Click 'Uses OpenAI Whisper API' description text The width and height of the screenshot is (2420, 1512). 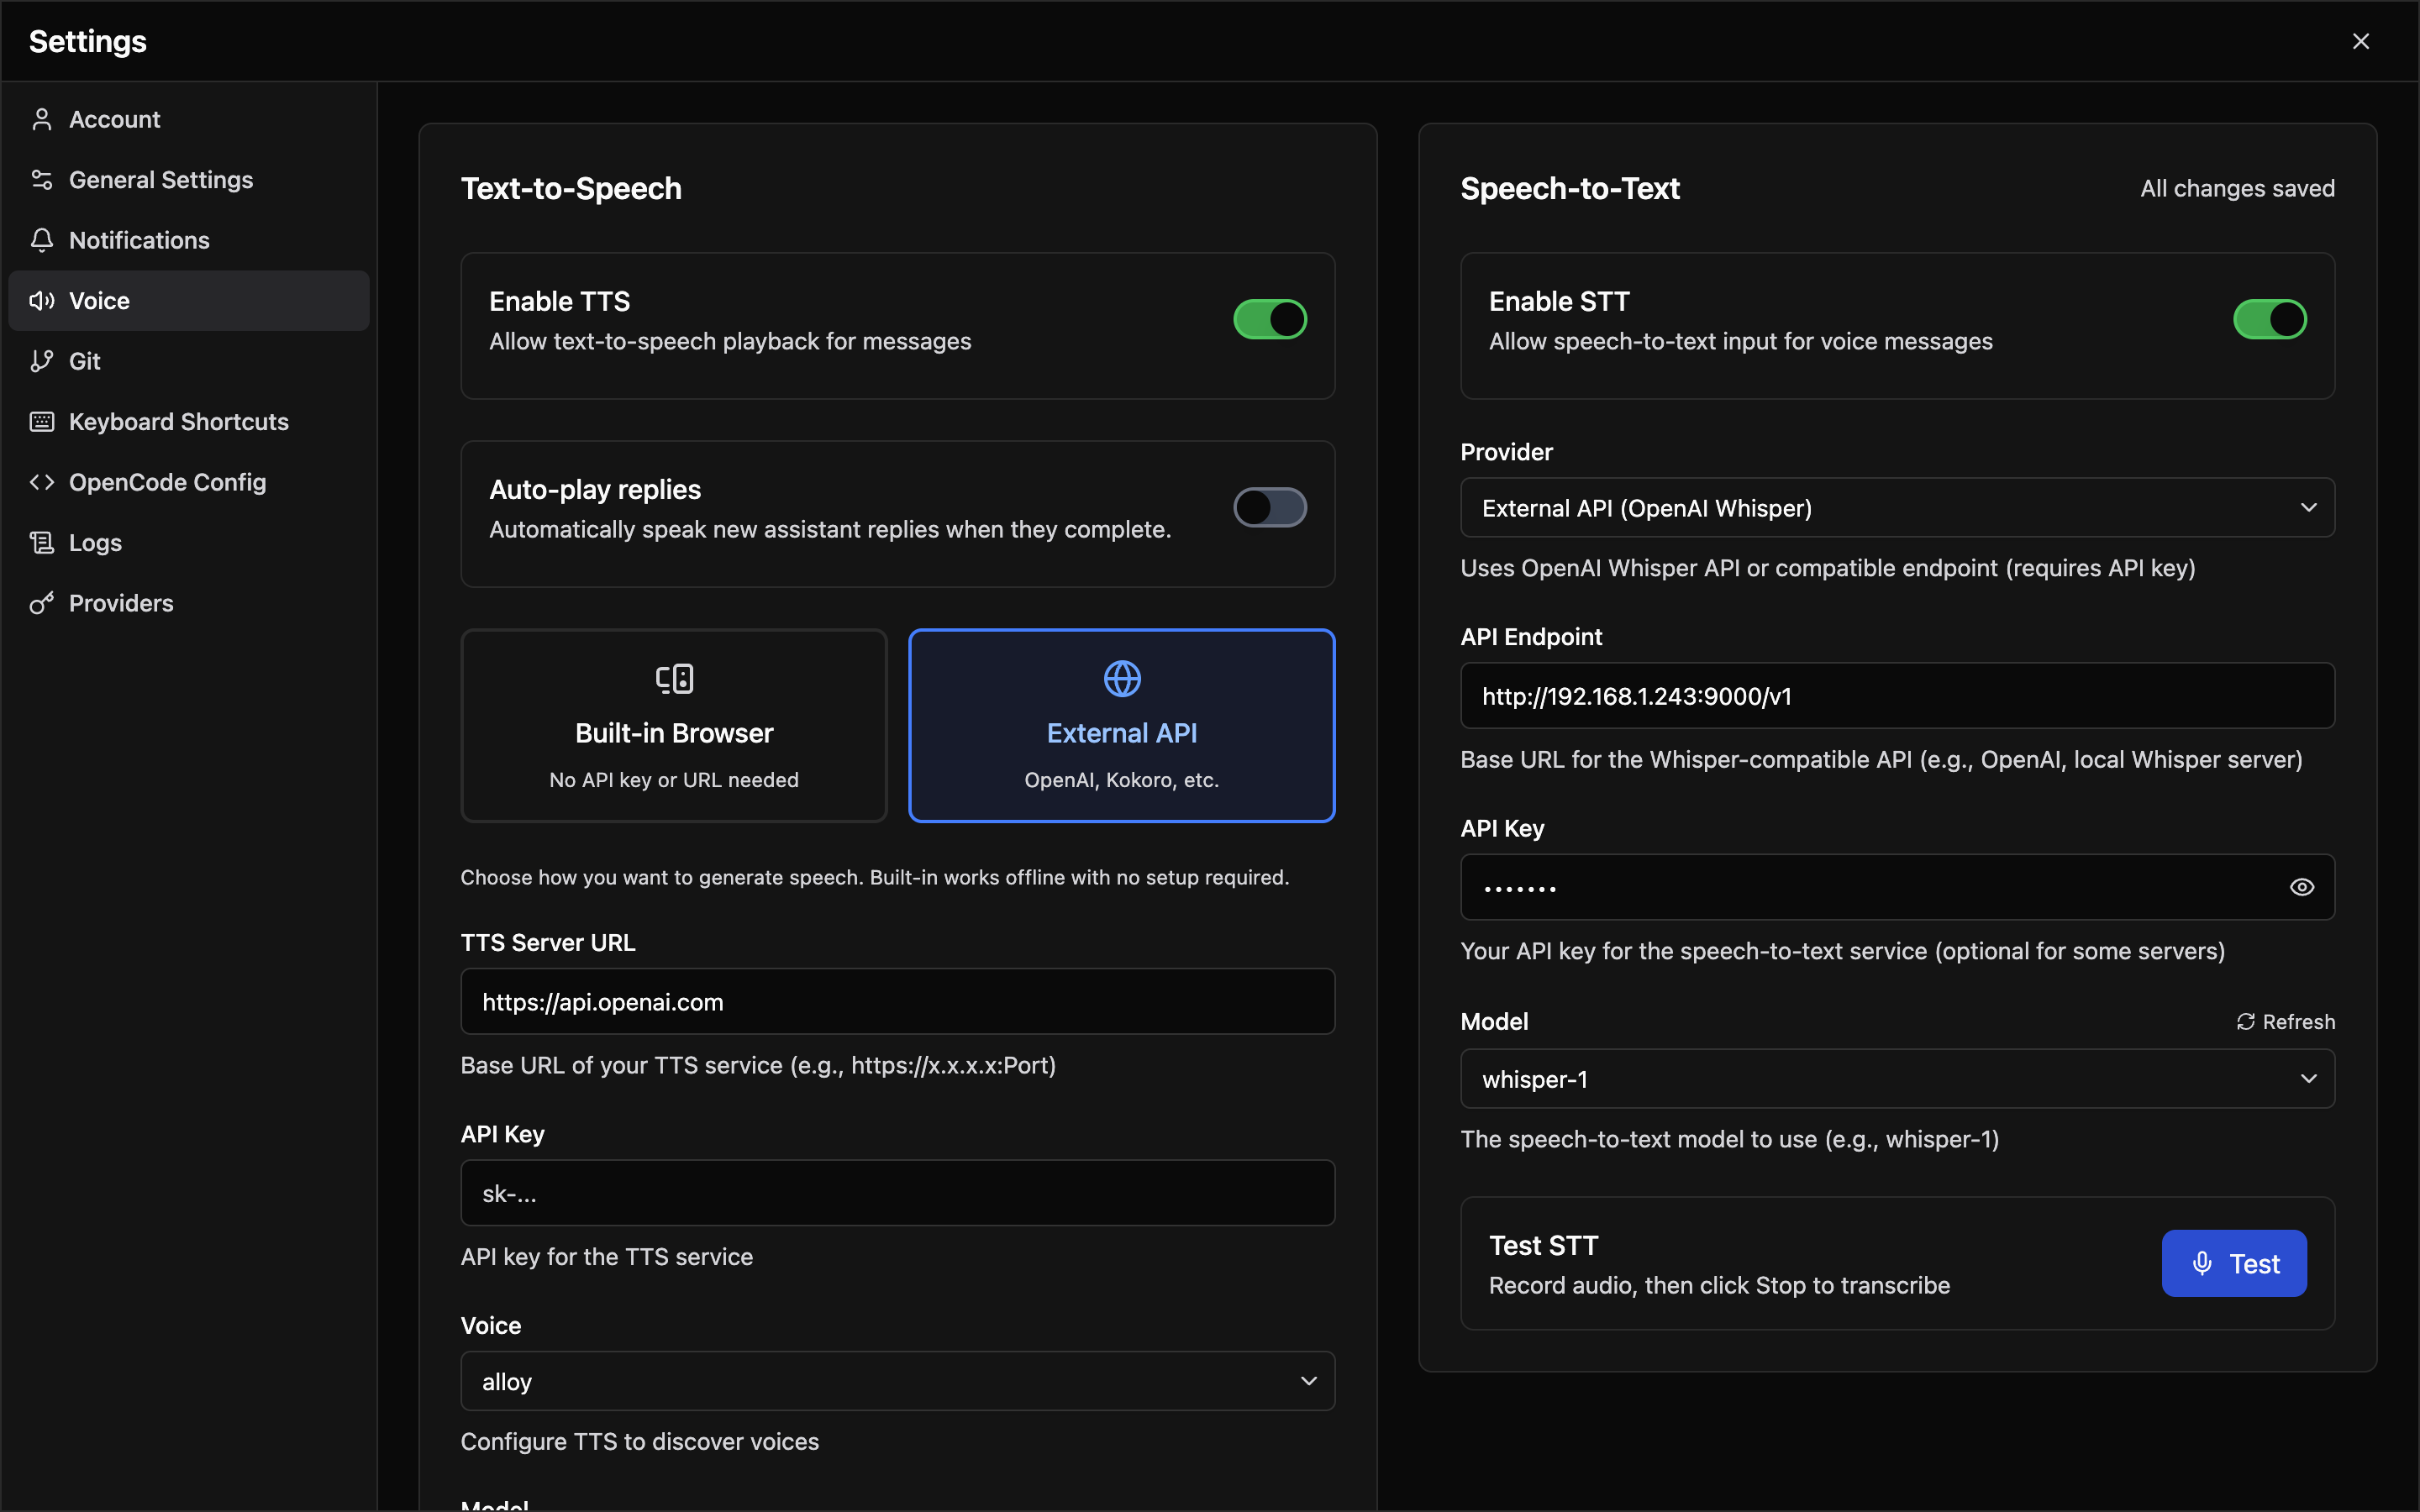click(x=1828, y=568)
